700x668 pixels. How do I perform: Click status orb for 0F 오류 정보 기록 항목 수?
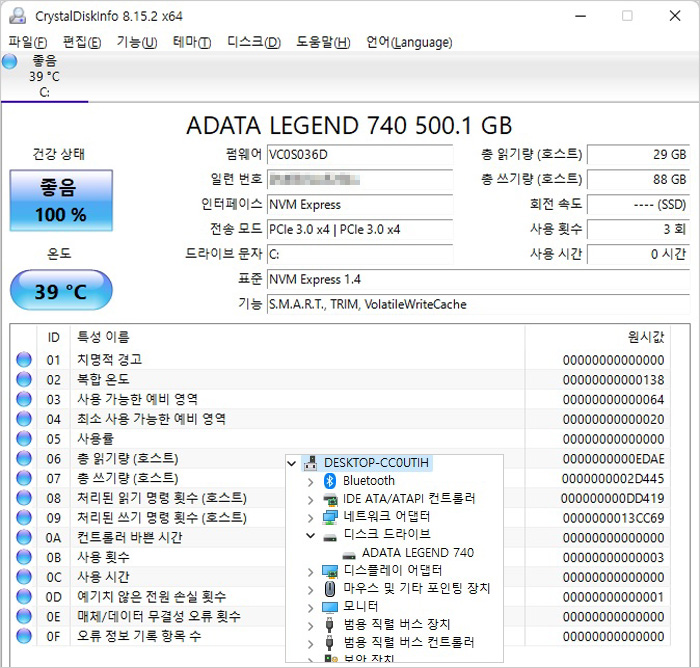[x=24, y=636]
